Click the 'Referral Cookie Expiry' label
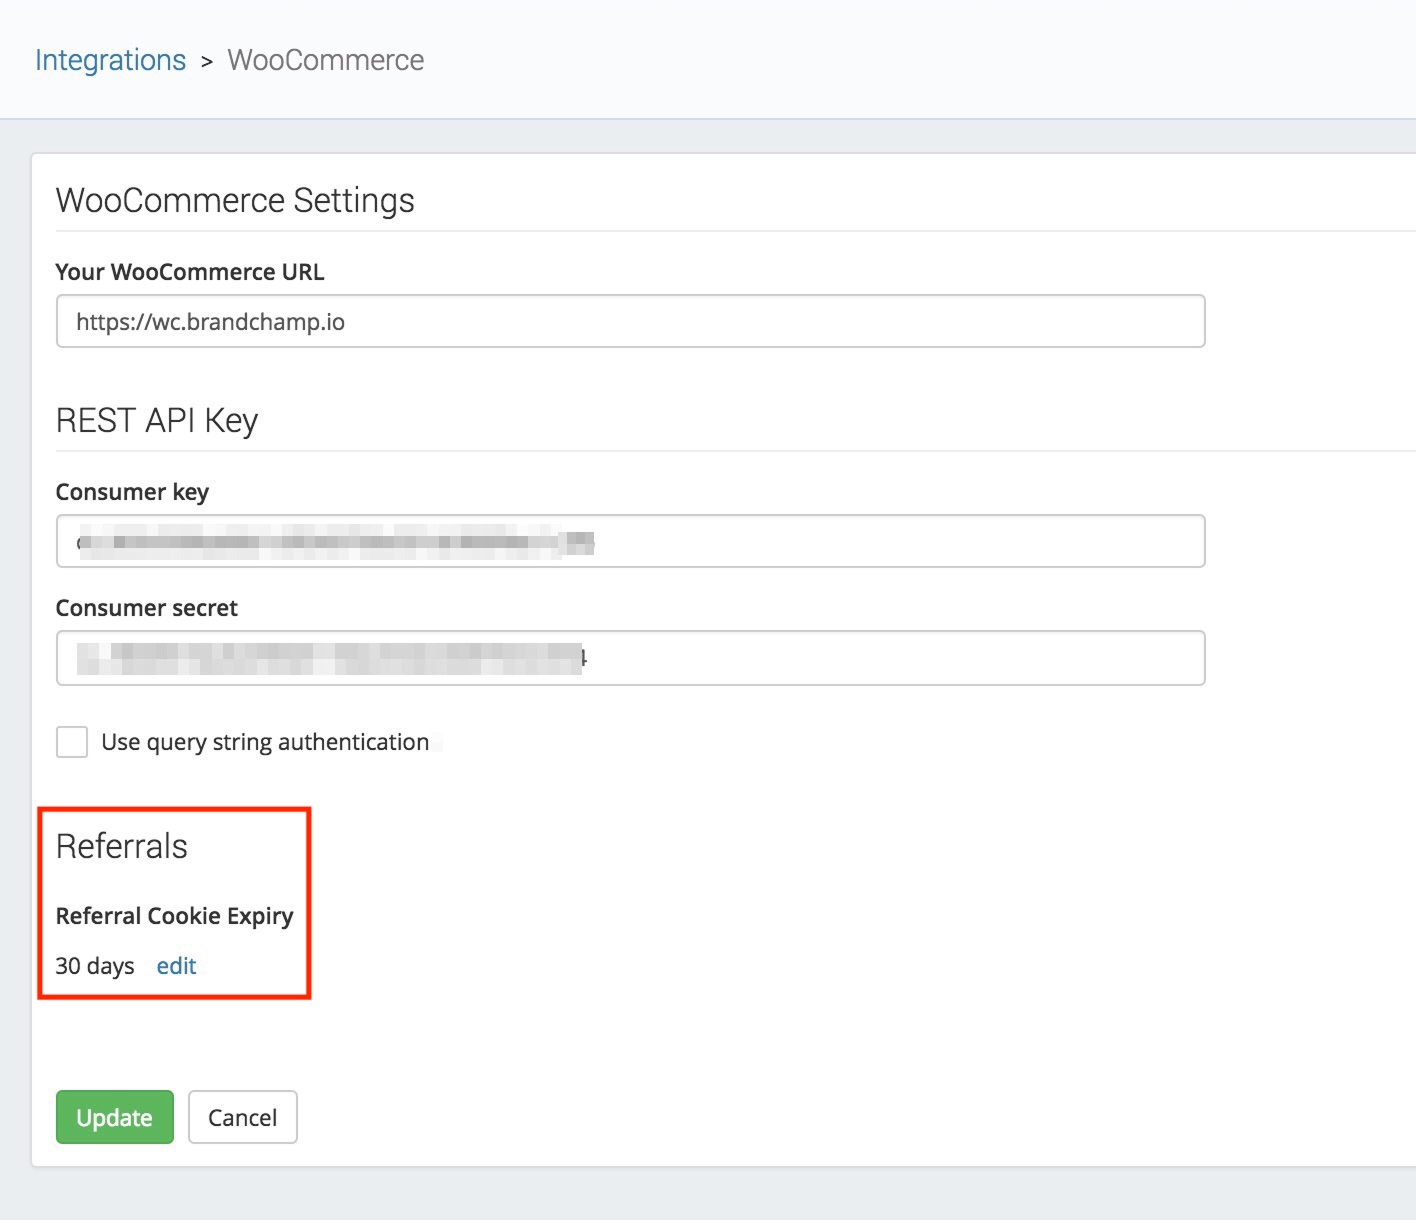The width and height of the screenshot is (1416, 1220). click(175, 916)
